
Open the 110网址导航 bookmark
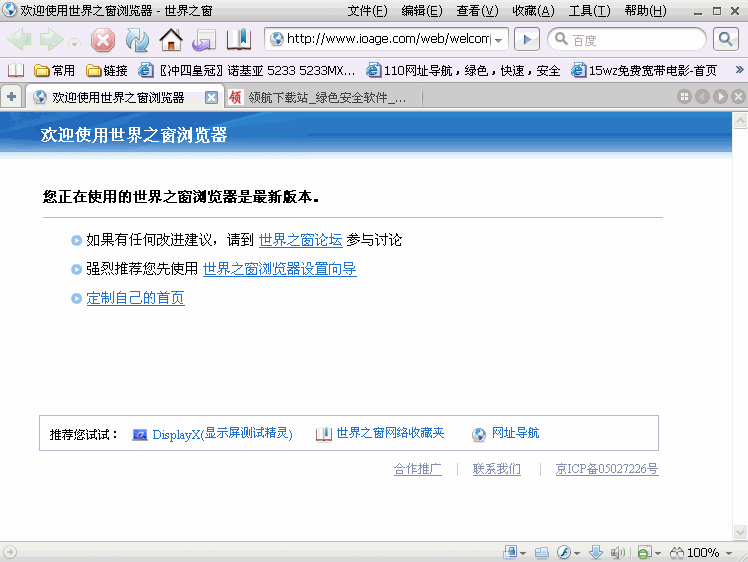[x=463, y=71]
